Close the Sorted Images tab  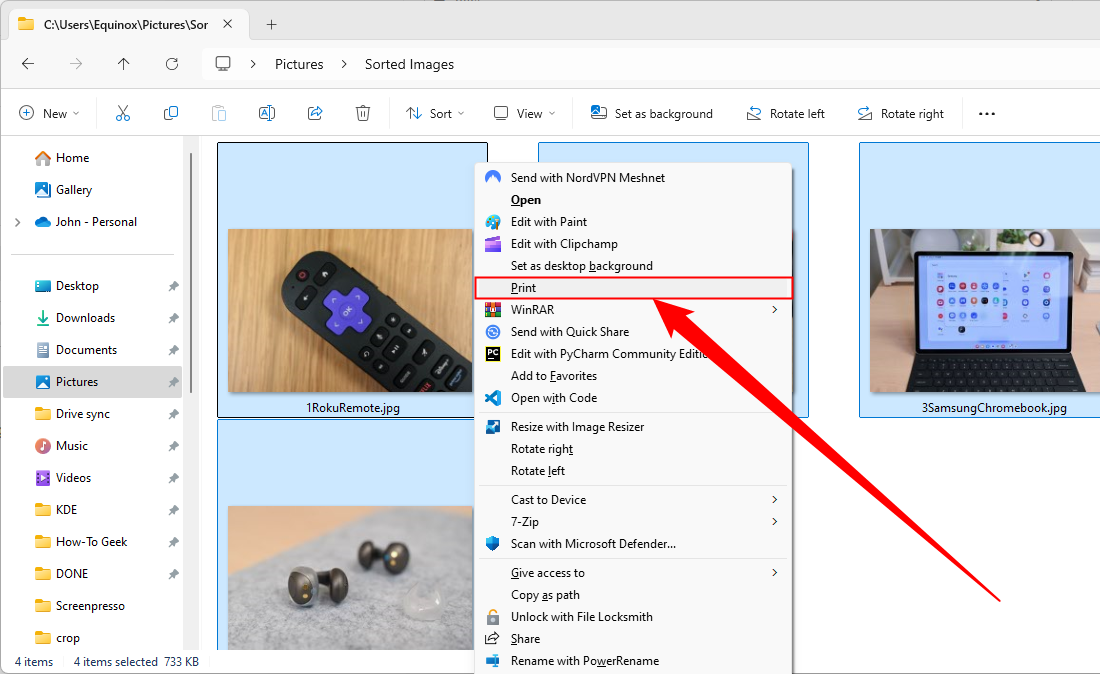[228, 24]
